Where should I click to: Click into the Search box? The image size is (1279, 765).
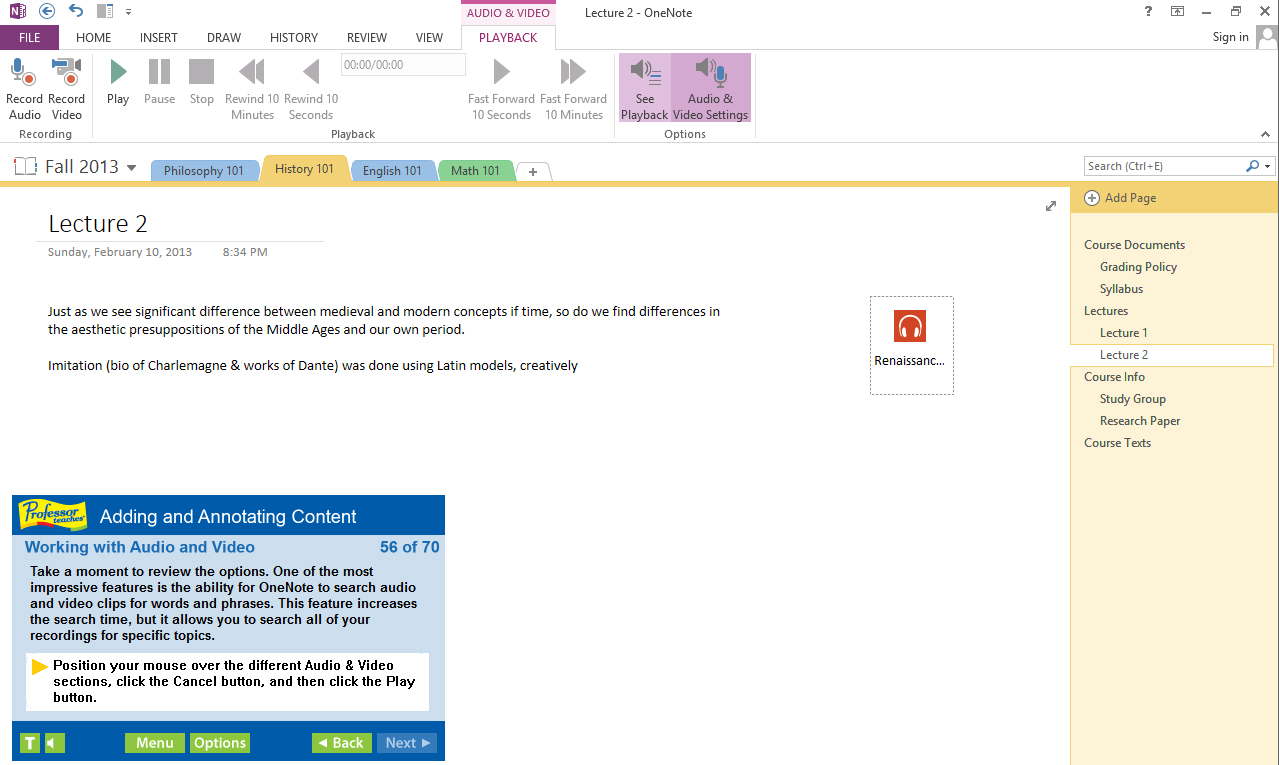[x=1160, y=165]
